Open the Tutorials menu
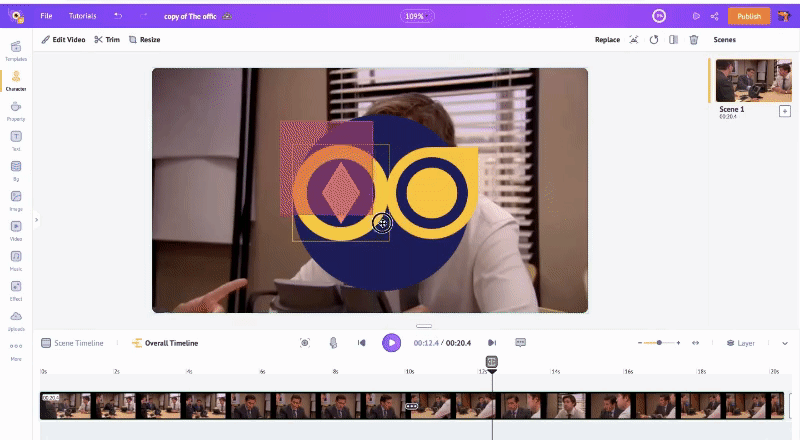Viewport: 800px width, 440px height. point(82,16)
